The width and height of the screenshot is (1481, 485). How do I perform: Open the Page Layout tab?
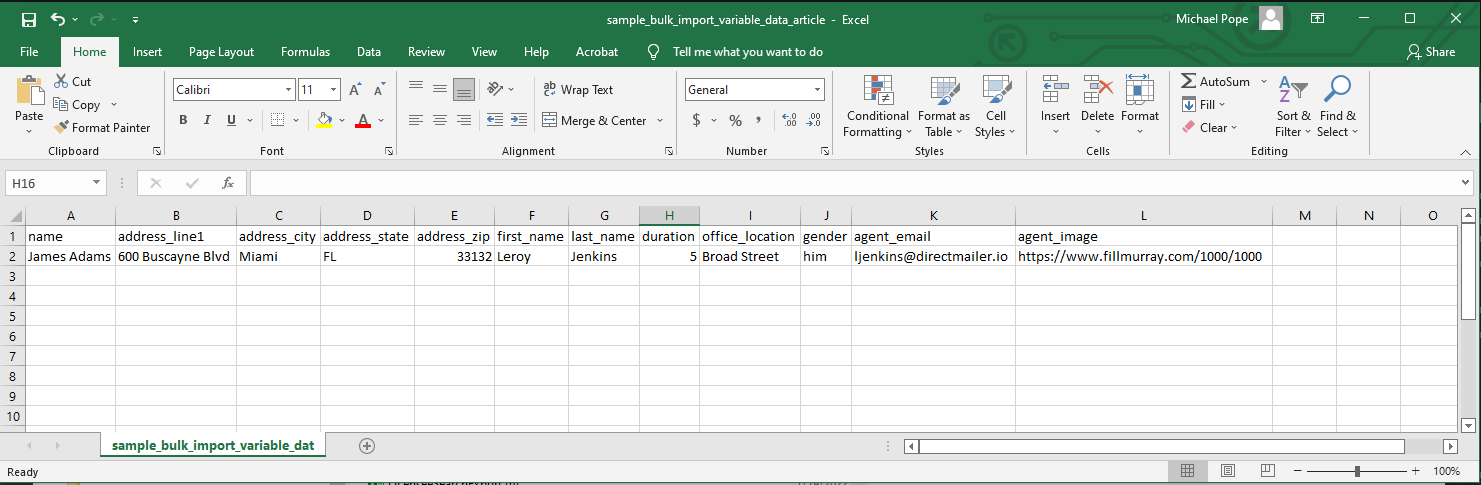point(221,52)
